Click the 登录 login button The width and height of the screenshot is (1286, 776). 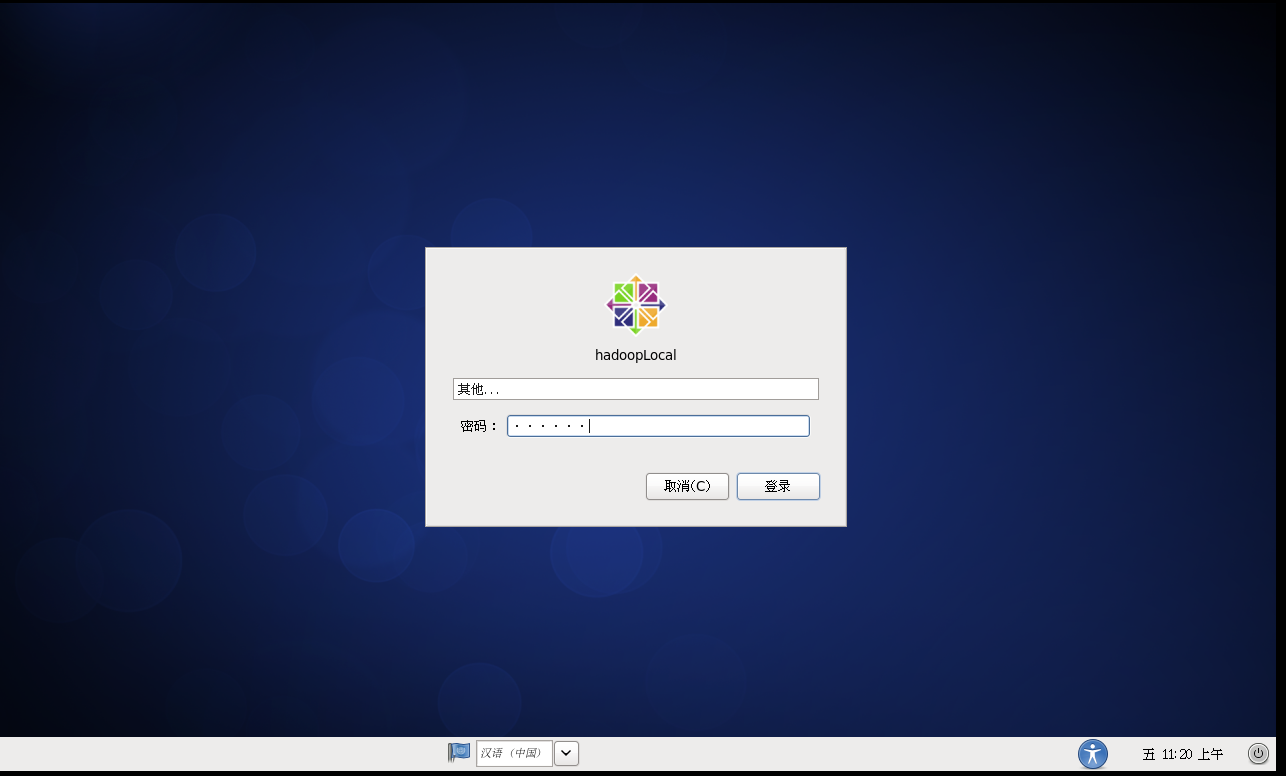tap(778, 486)
